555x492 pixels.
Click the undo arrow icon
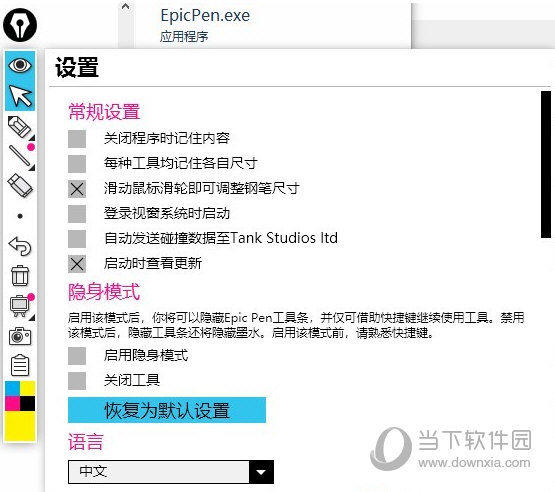[x=20, y=246]
